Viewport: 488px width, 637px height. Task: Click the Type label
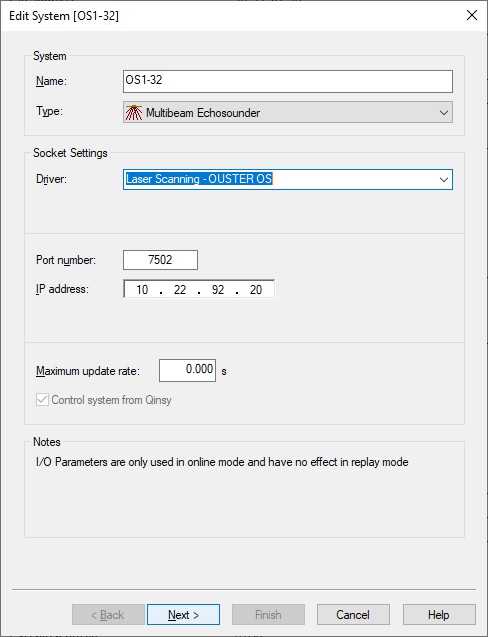point(50,111)
